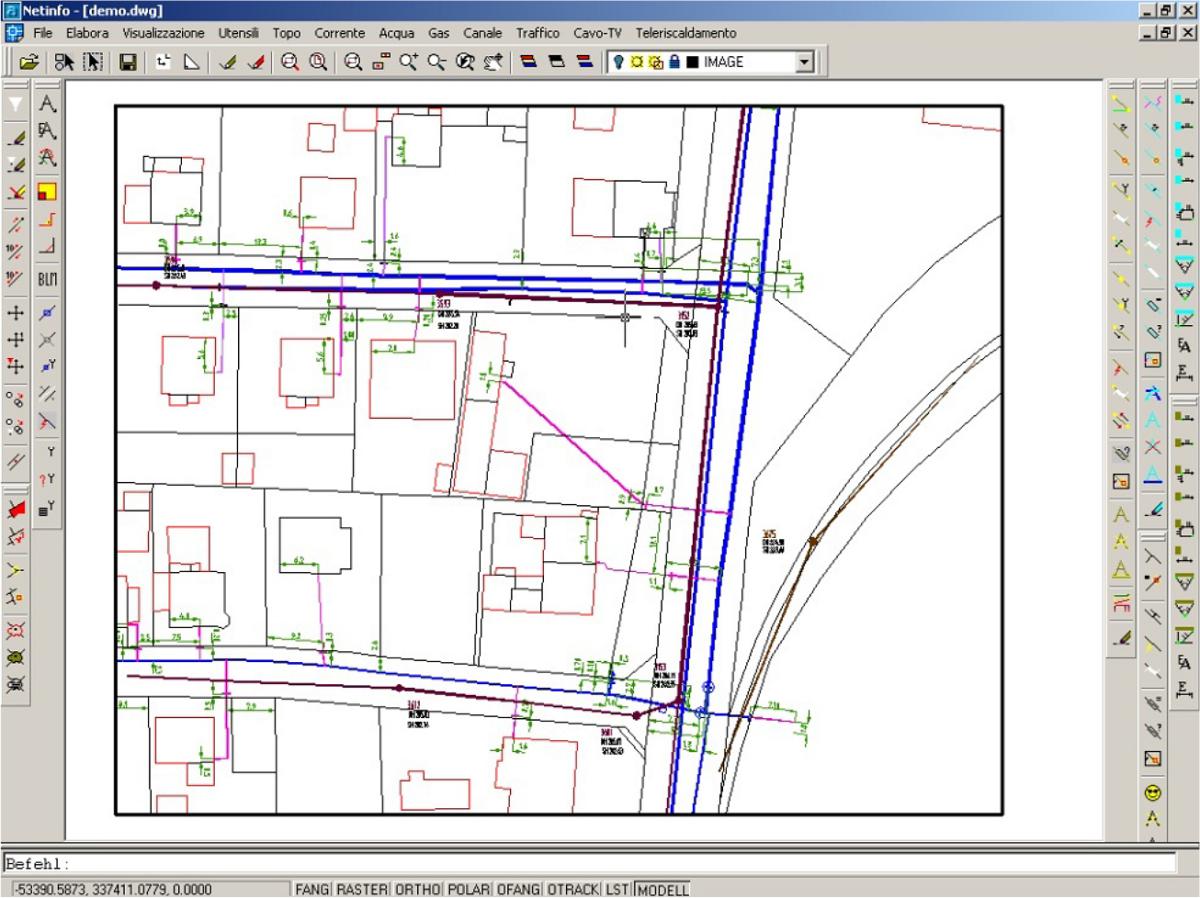Click the white funnel filter icon
1200x898 pixels.
tap(16, 104)
